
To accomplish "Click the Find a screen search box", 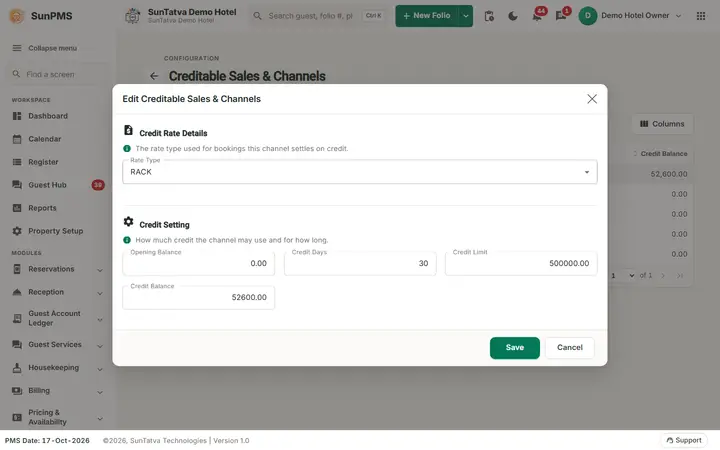I will tap(56, 74).
